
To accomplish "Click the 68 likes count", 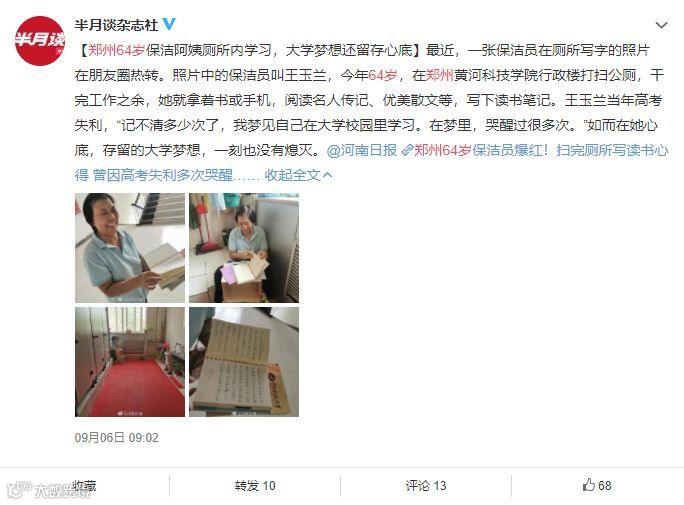I will [605, 485].
